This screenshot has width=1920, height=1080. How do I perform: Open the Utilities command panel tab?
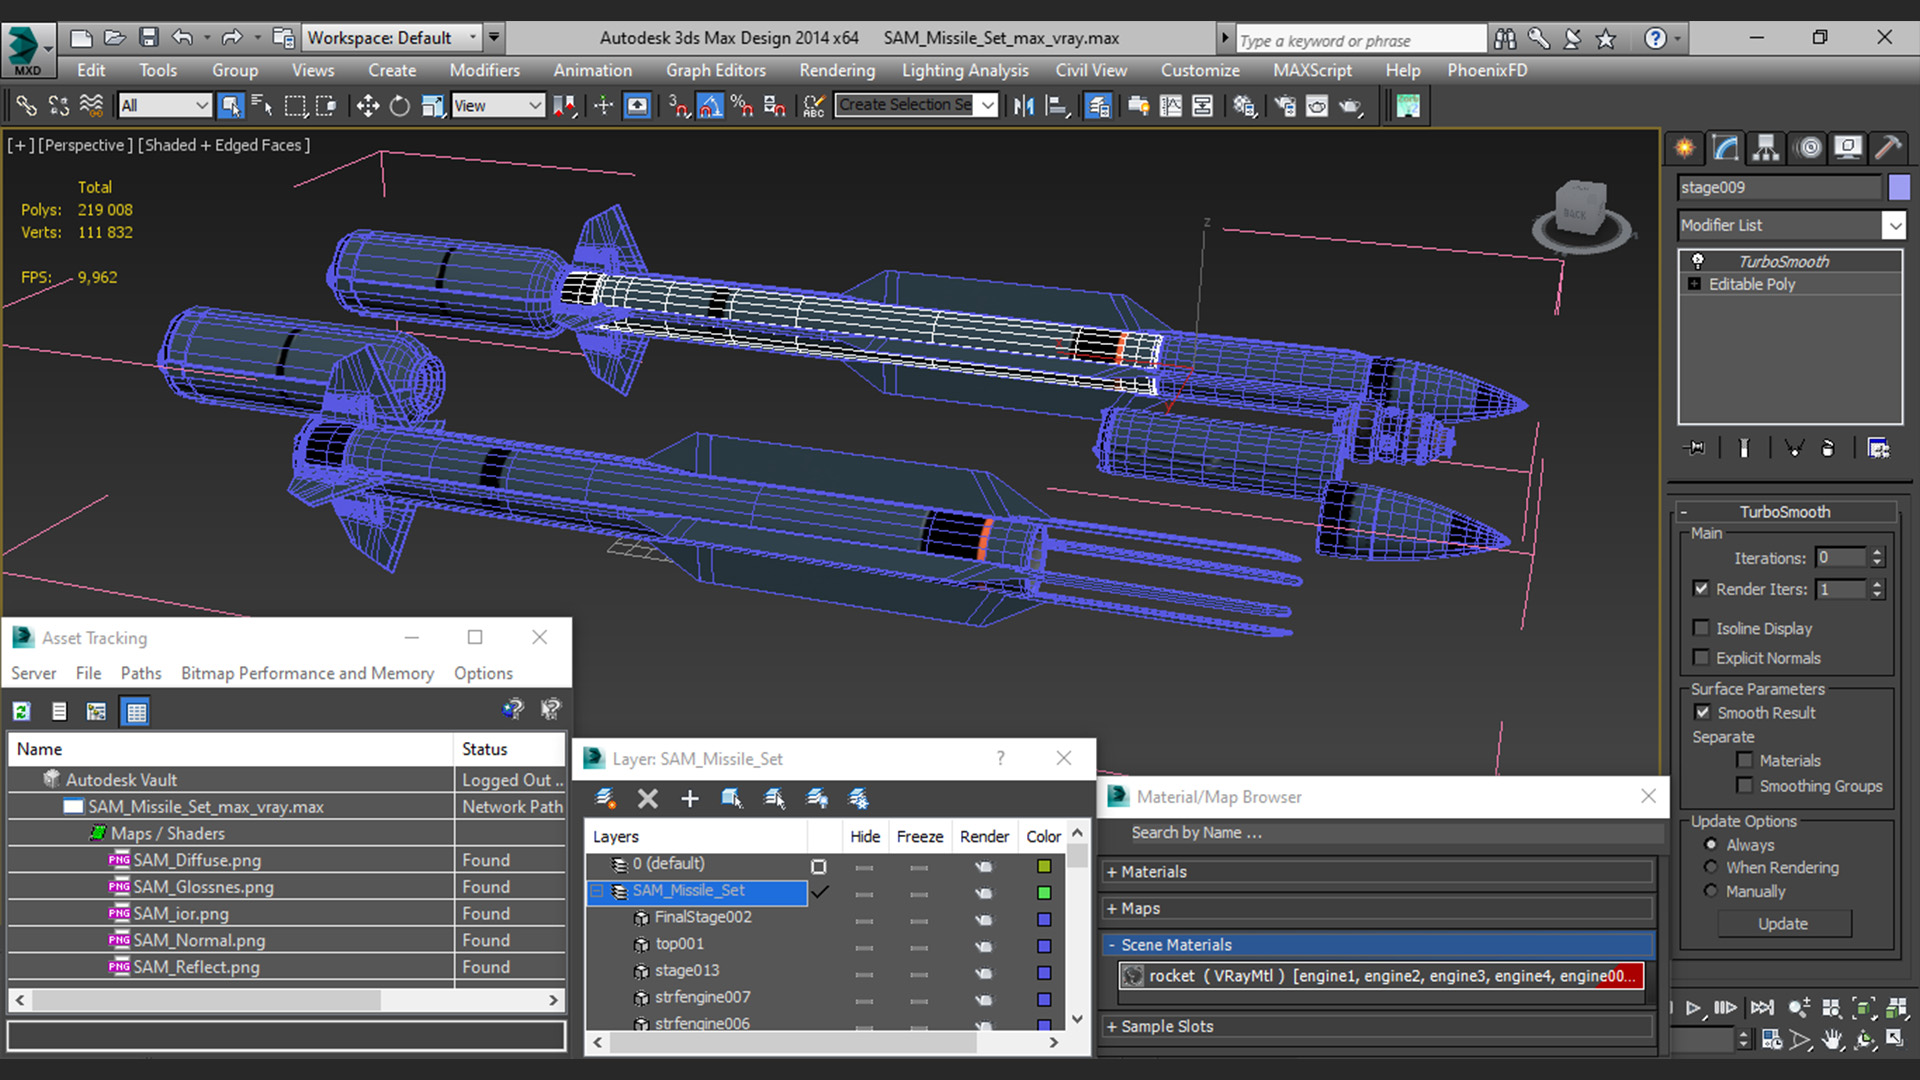(1888, 148)
